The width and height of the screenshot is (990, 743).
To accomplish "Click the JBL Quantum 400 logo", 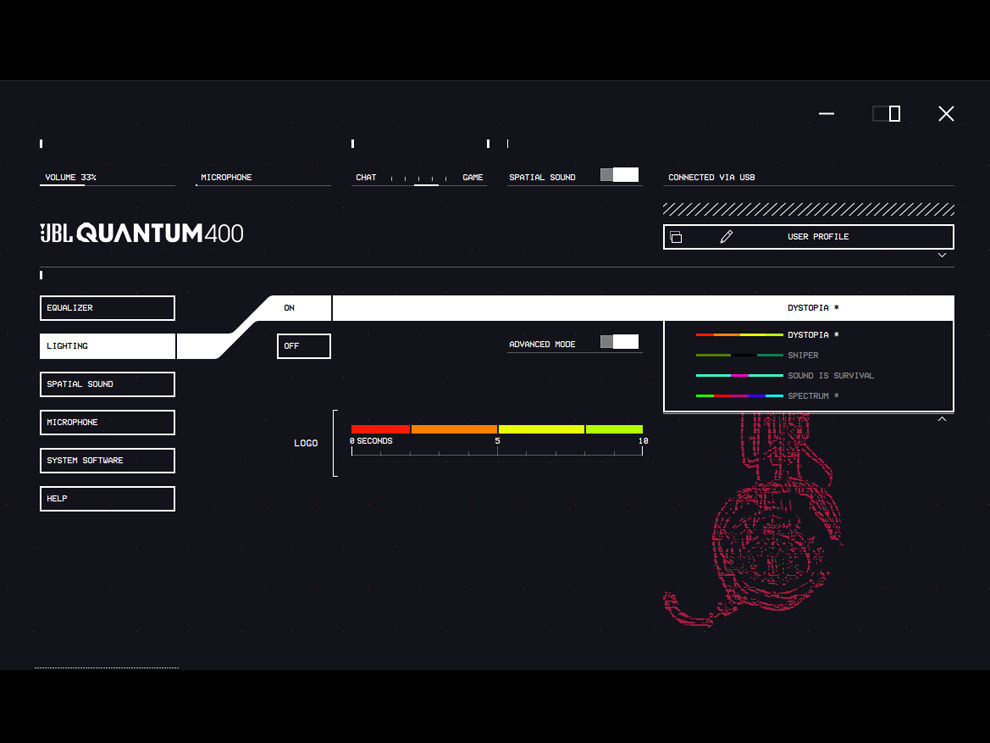I will coord(141,233).
